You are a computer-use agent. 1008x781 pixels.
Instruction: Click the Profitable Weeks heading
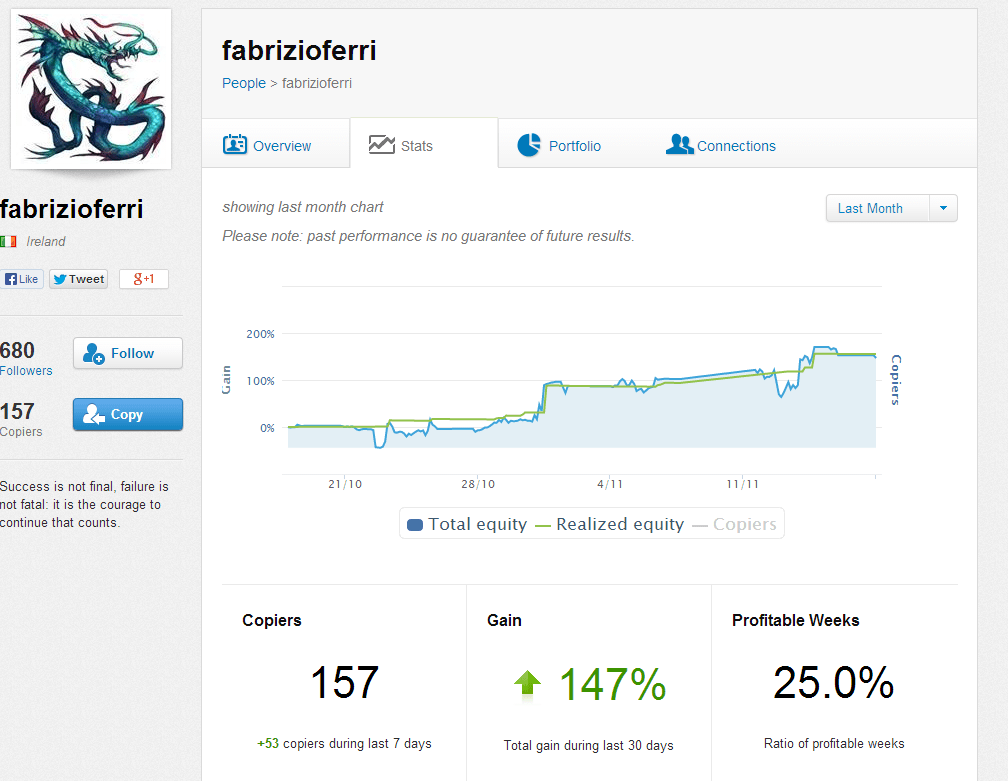(x=795, y=620)
